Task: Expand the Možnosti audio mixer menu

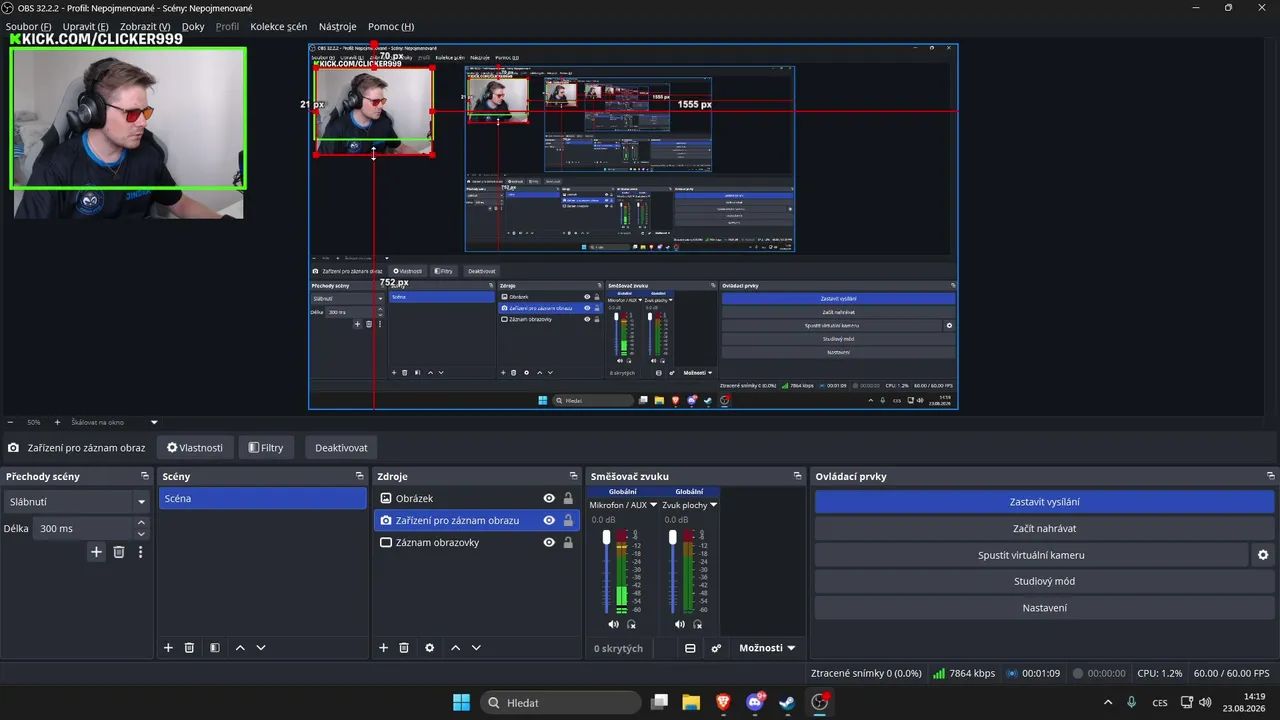Action: point(767,648)
